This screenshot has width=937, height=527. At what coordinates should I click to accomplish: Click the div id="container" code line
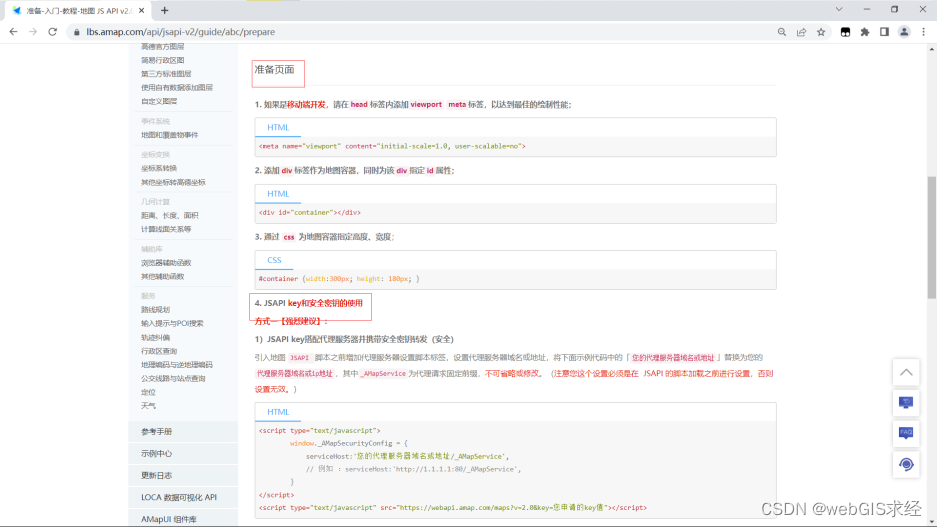310,212
